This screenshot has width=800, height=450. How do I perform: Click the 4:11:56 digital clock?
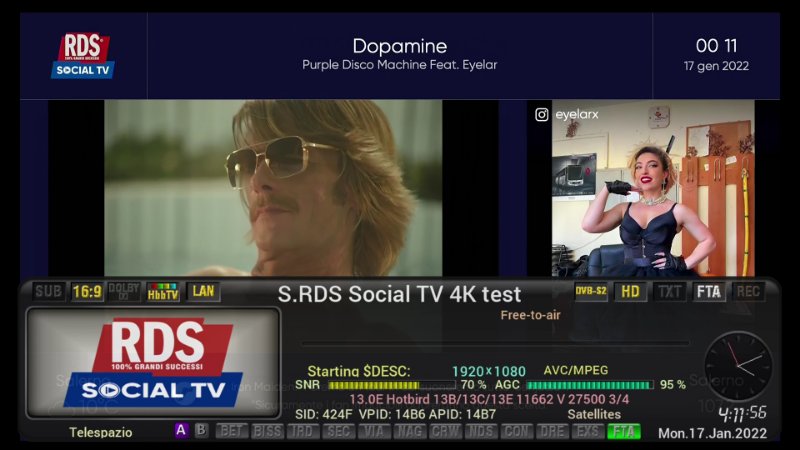(742, 413)
